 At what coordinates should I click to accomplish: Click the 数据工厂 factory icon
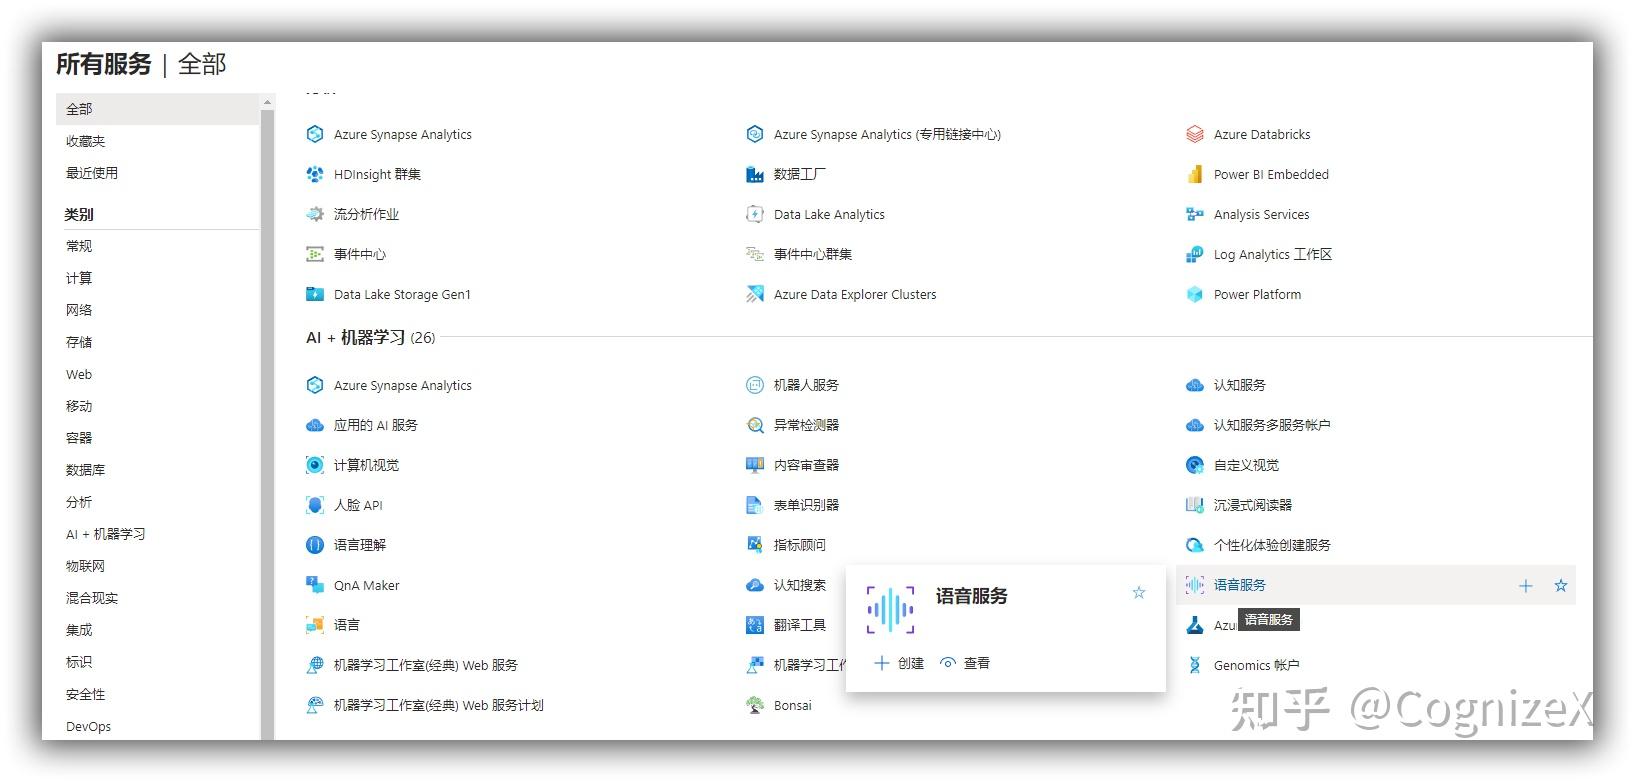pos(755,174)
